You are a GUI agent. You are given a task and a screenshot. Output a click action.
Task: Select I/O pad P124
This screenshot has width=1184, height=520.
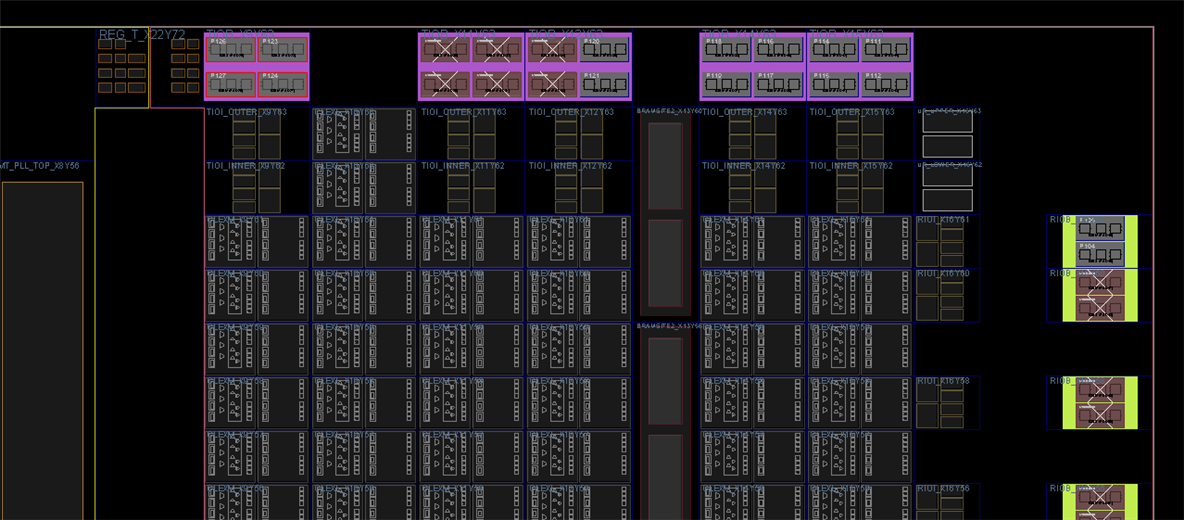pos(282,85)
